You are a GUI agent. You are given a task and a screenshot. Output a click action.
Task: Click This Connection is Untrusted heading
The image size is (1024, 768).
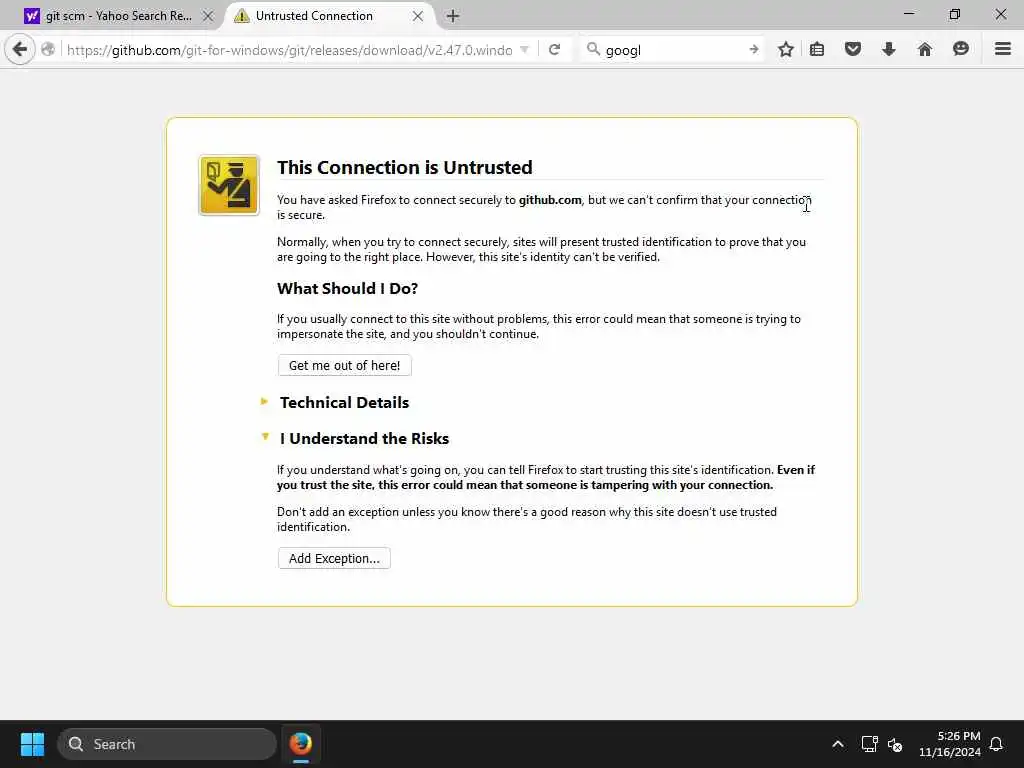[x=404, y=167]
